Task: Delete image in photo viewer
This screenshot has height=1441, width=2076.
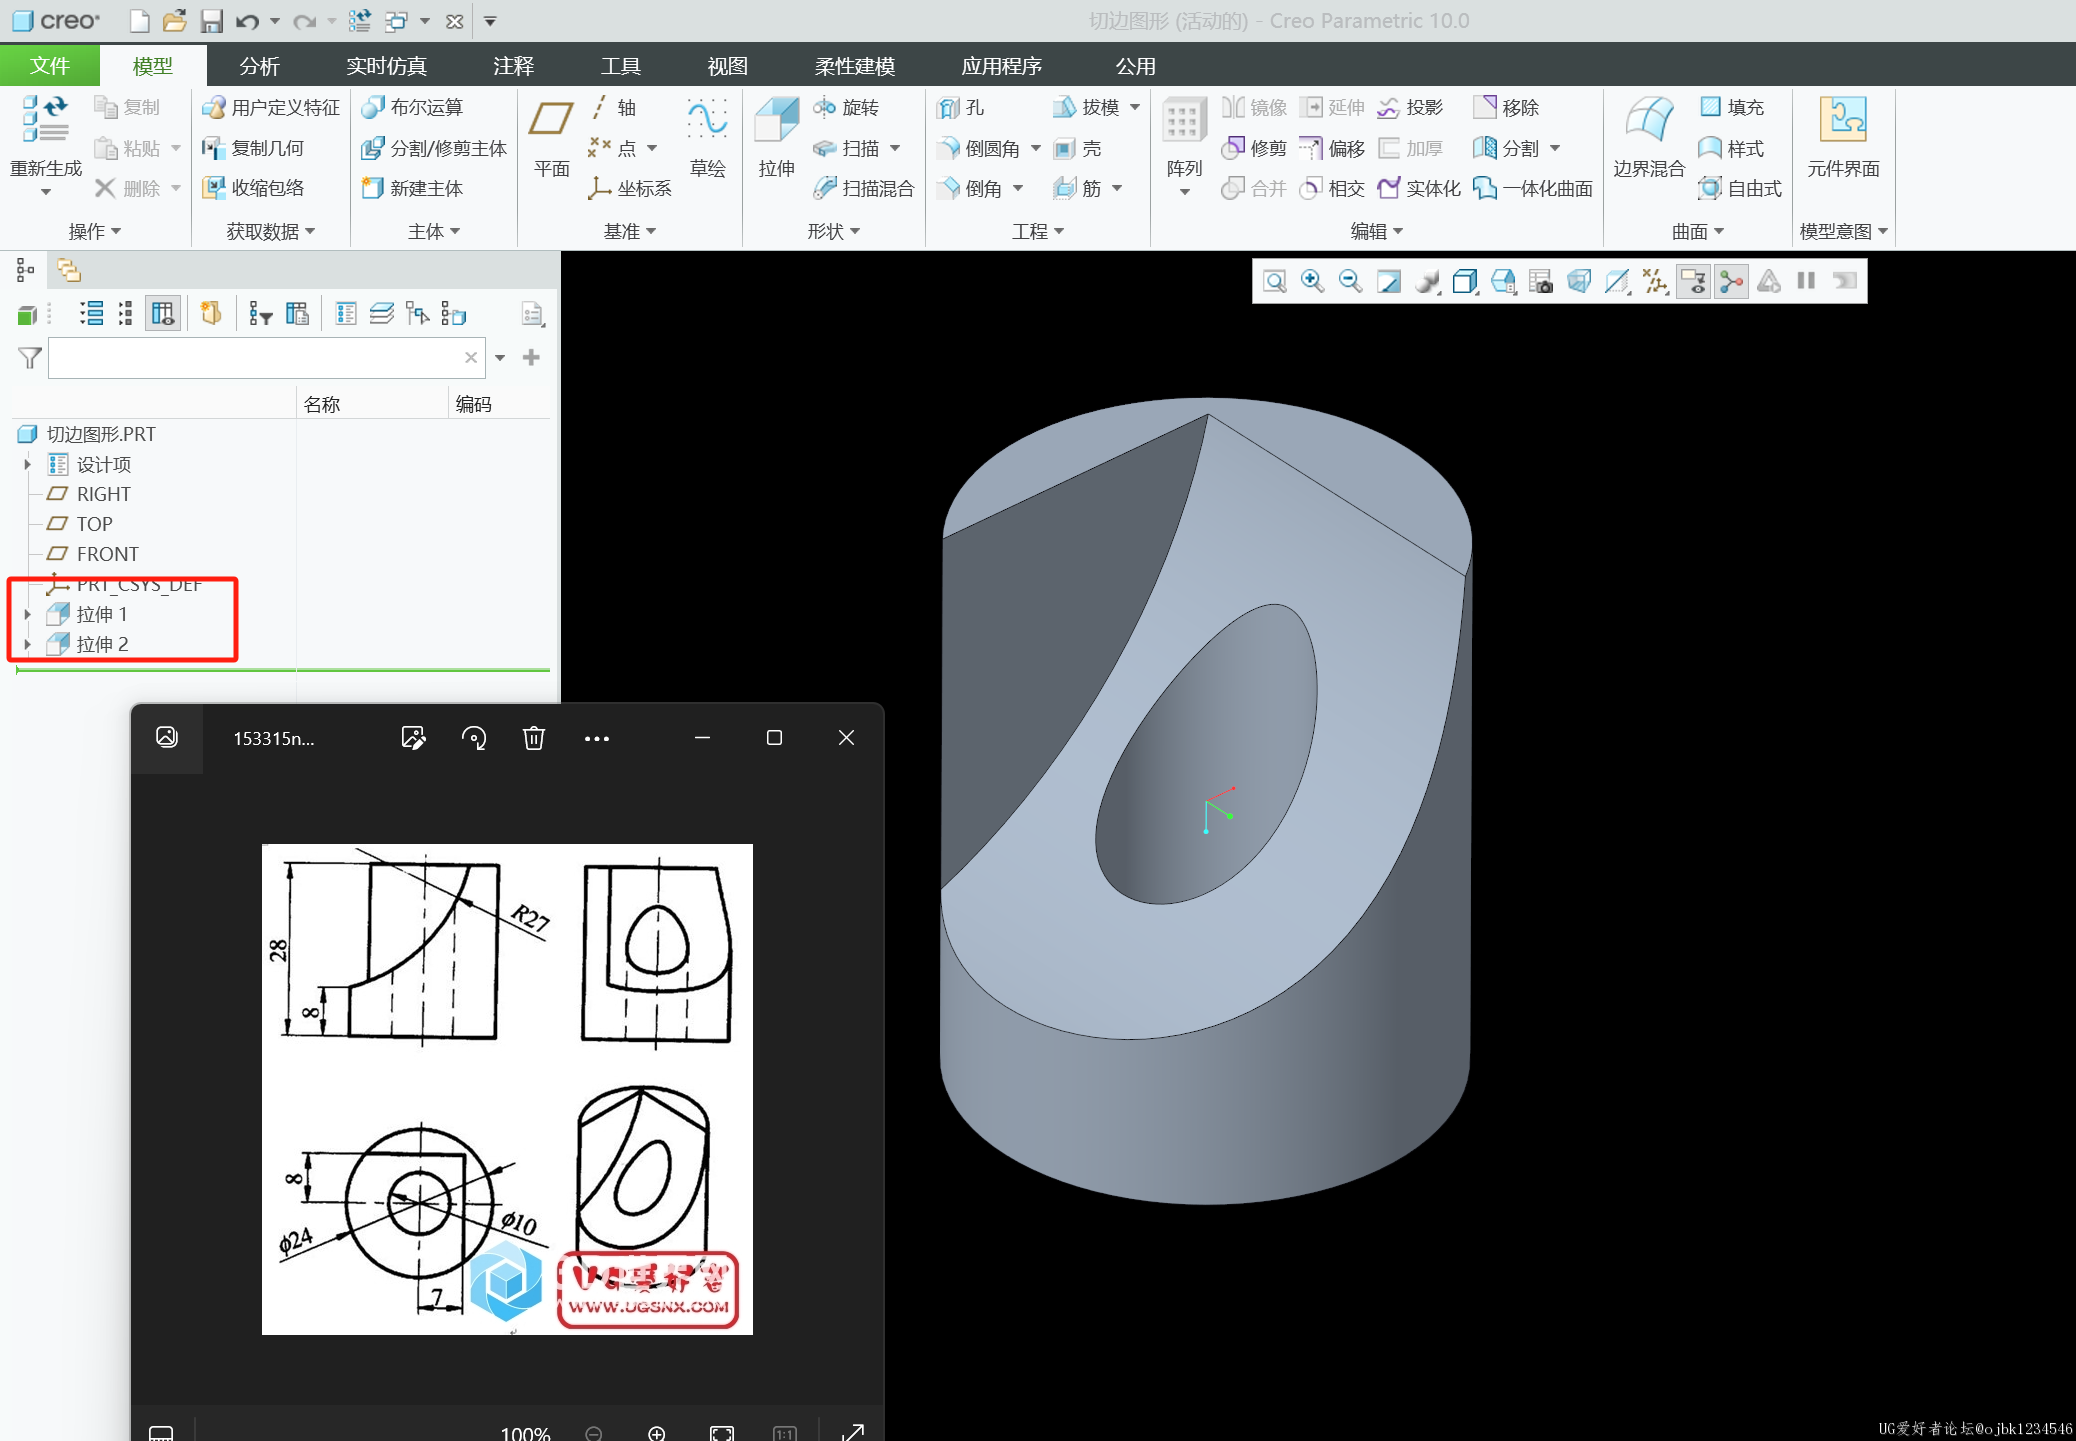Action: tap(534, 738)
